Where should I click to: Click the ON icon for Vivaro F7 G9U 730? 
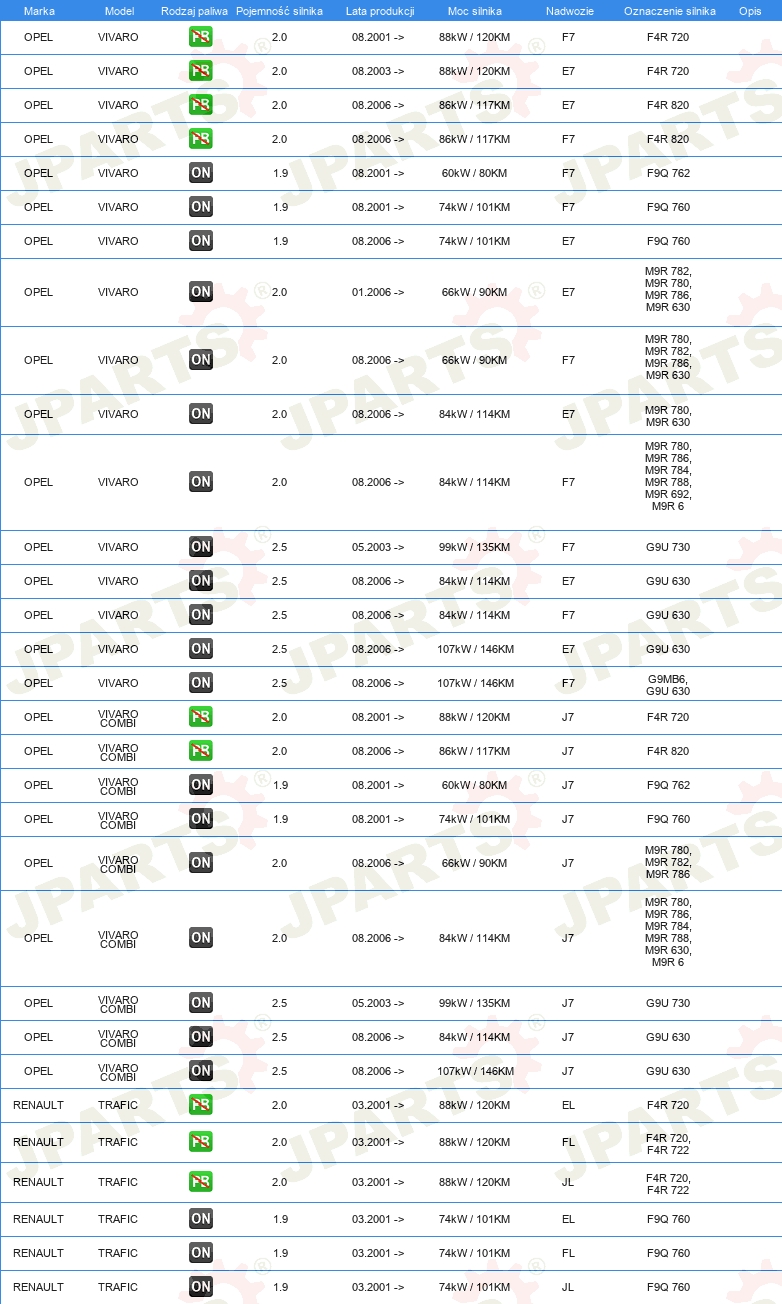click(x=201, y=547)
